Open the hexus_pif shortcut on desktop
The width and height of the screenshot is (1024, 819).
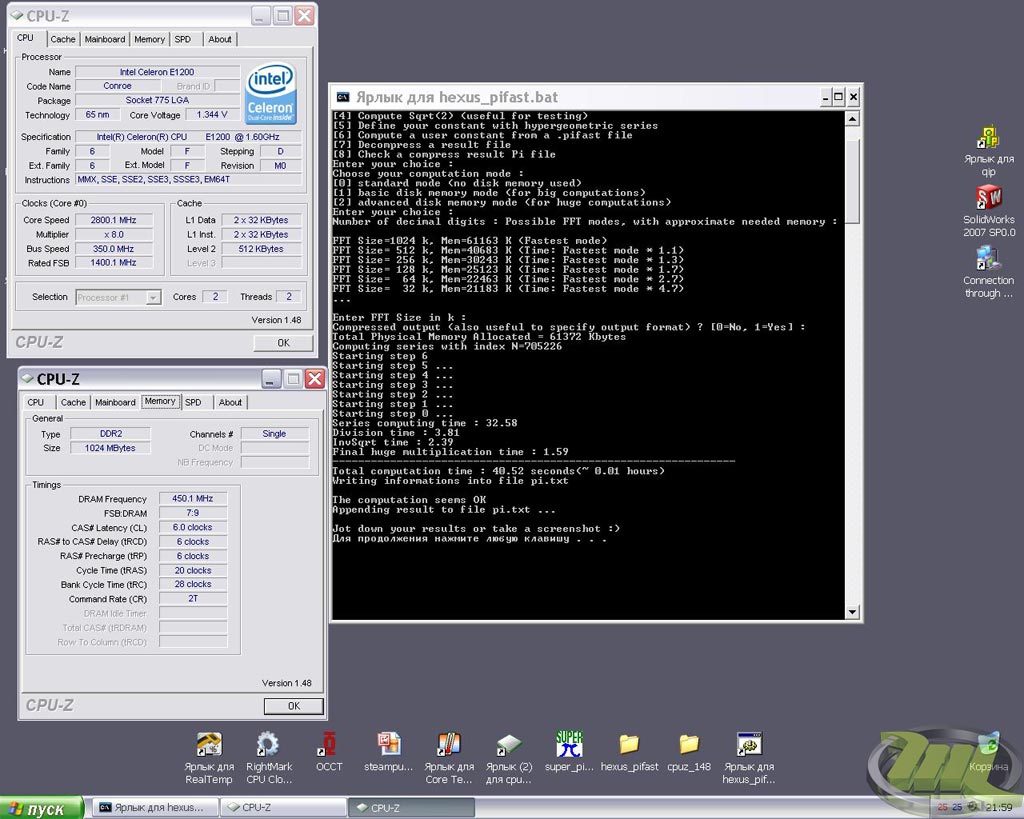(749, 745)
